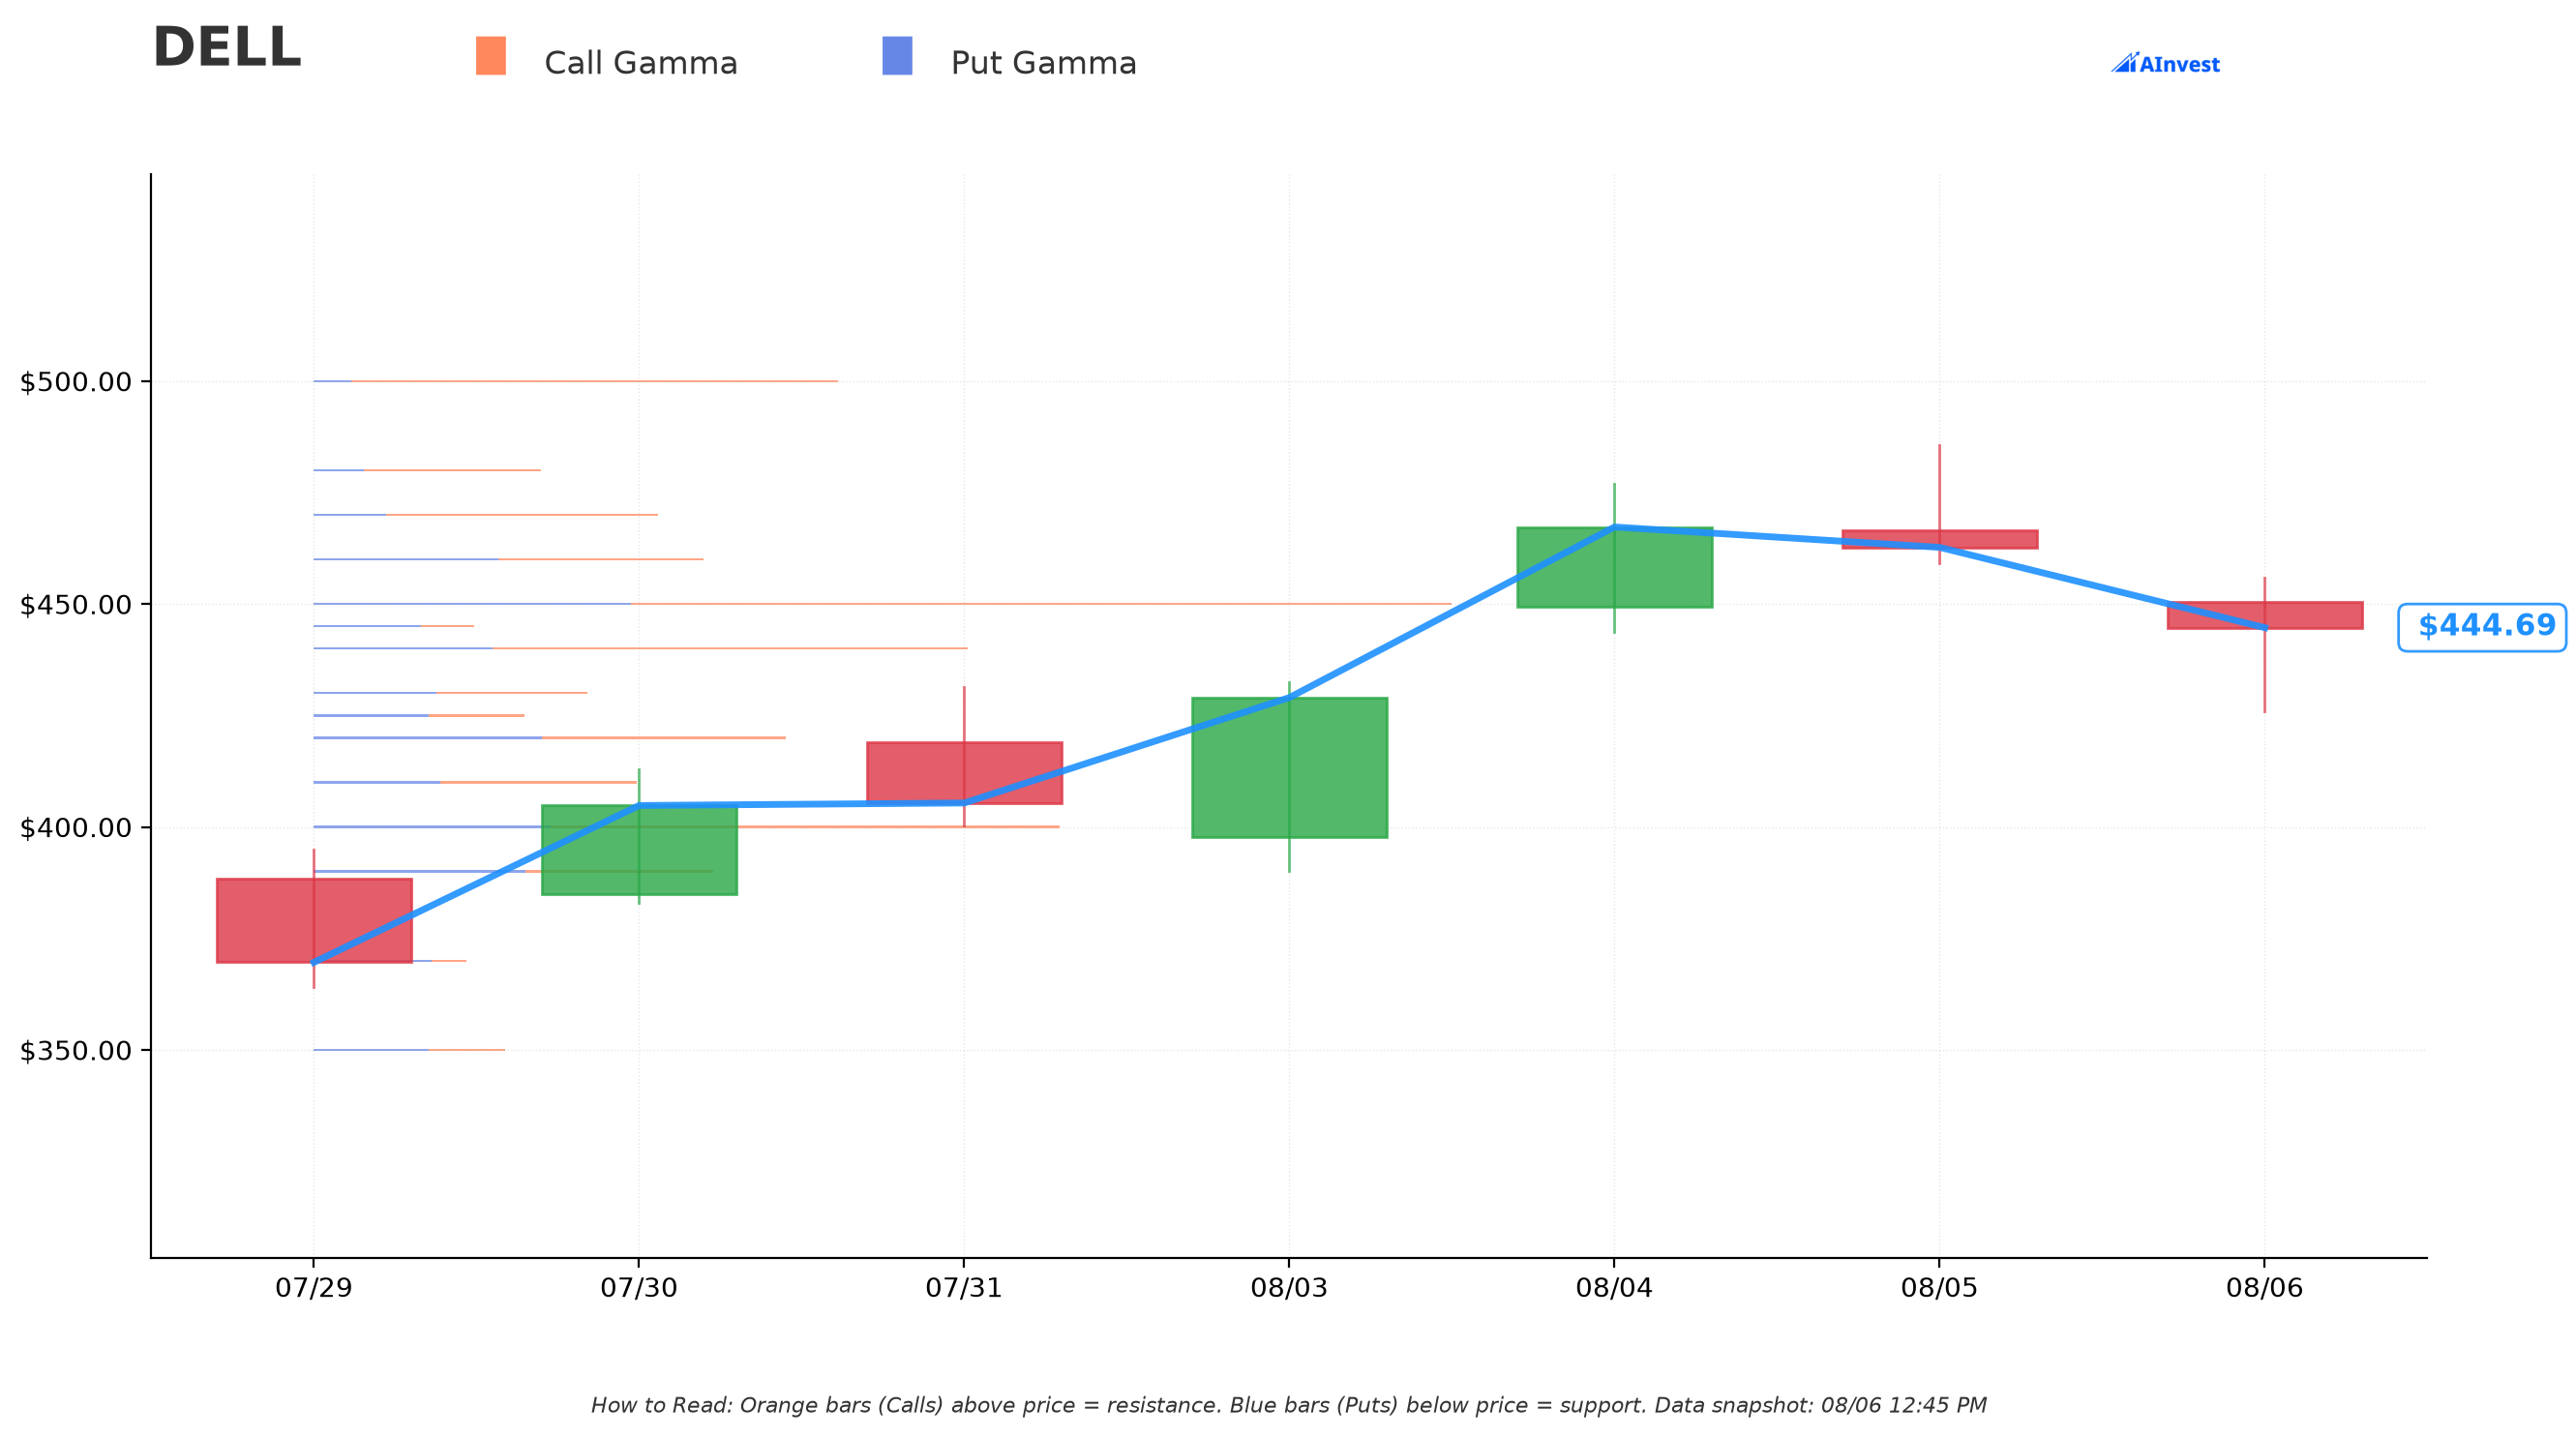Click the $444.69 current price label
Image resolution: width=2576 pixels, height=1437 pixels.
[x=2482, y=627]
